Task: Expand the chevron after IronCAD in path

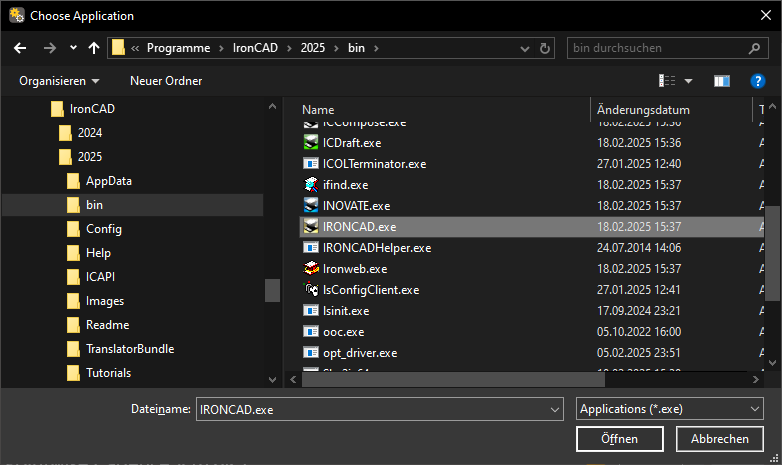Action: tap(289, 48)
